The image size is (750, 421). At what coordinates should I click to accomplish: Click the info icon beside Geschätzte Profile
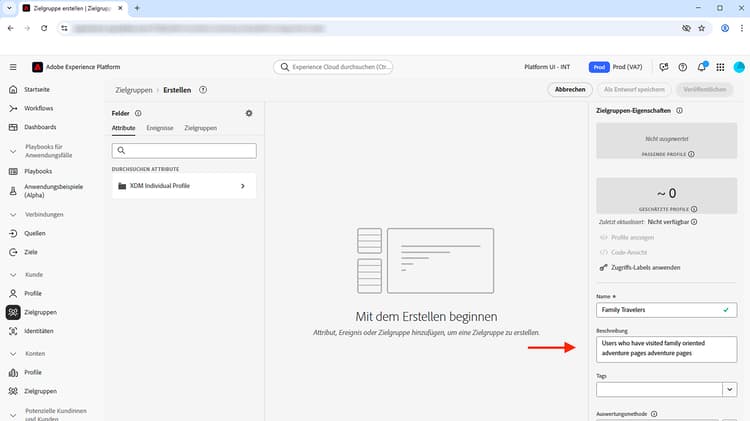click(x=694, y=209)
